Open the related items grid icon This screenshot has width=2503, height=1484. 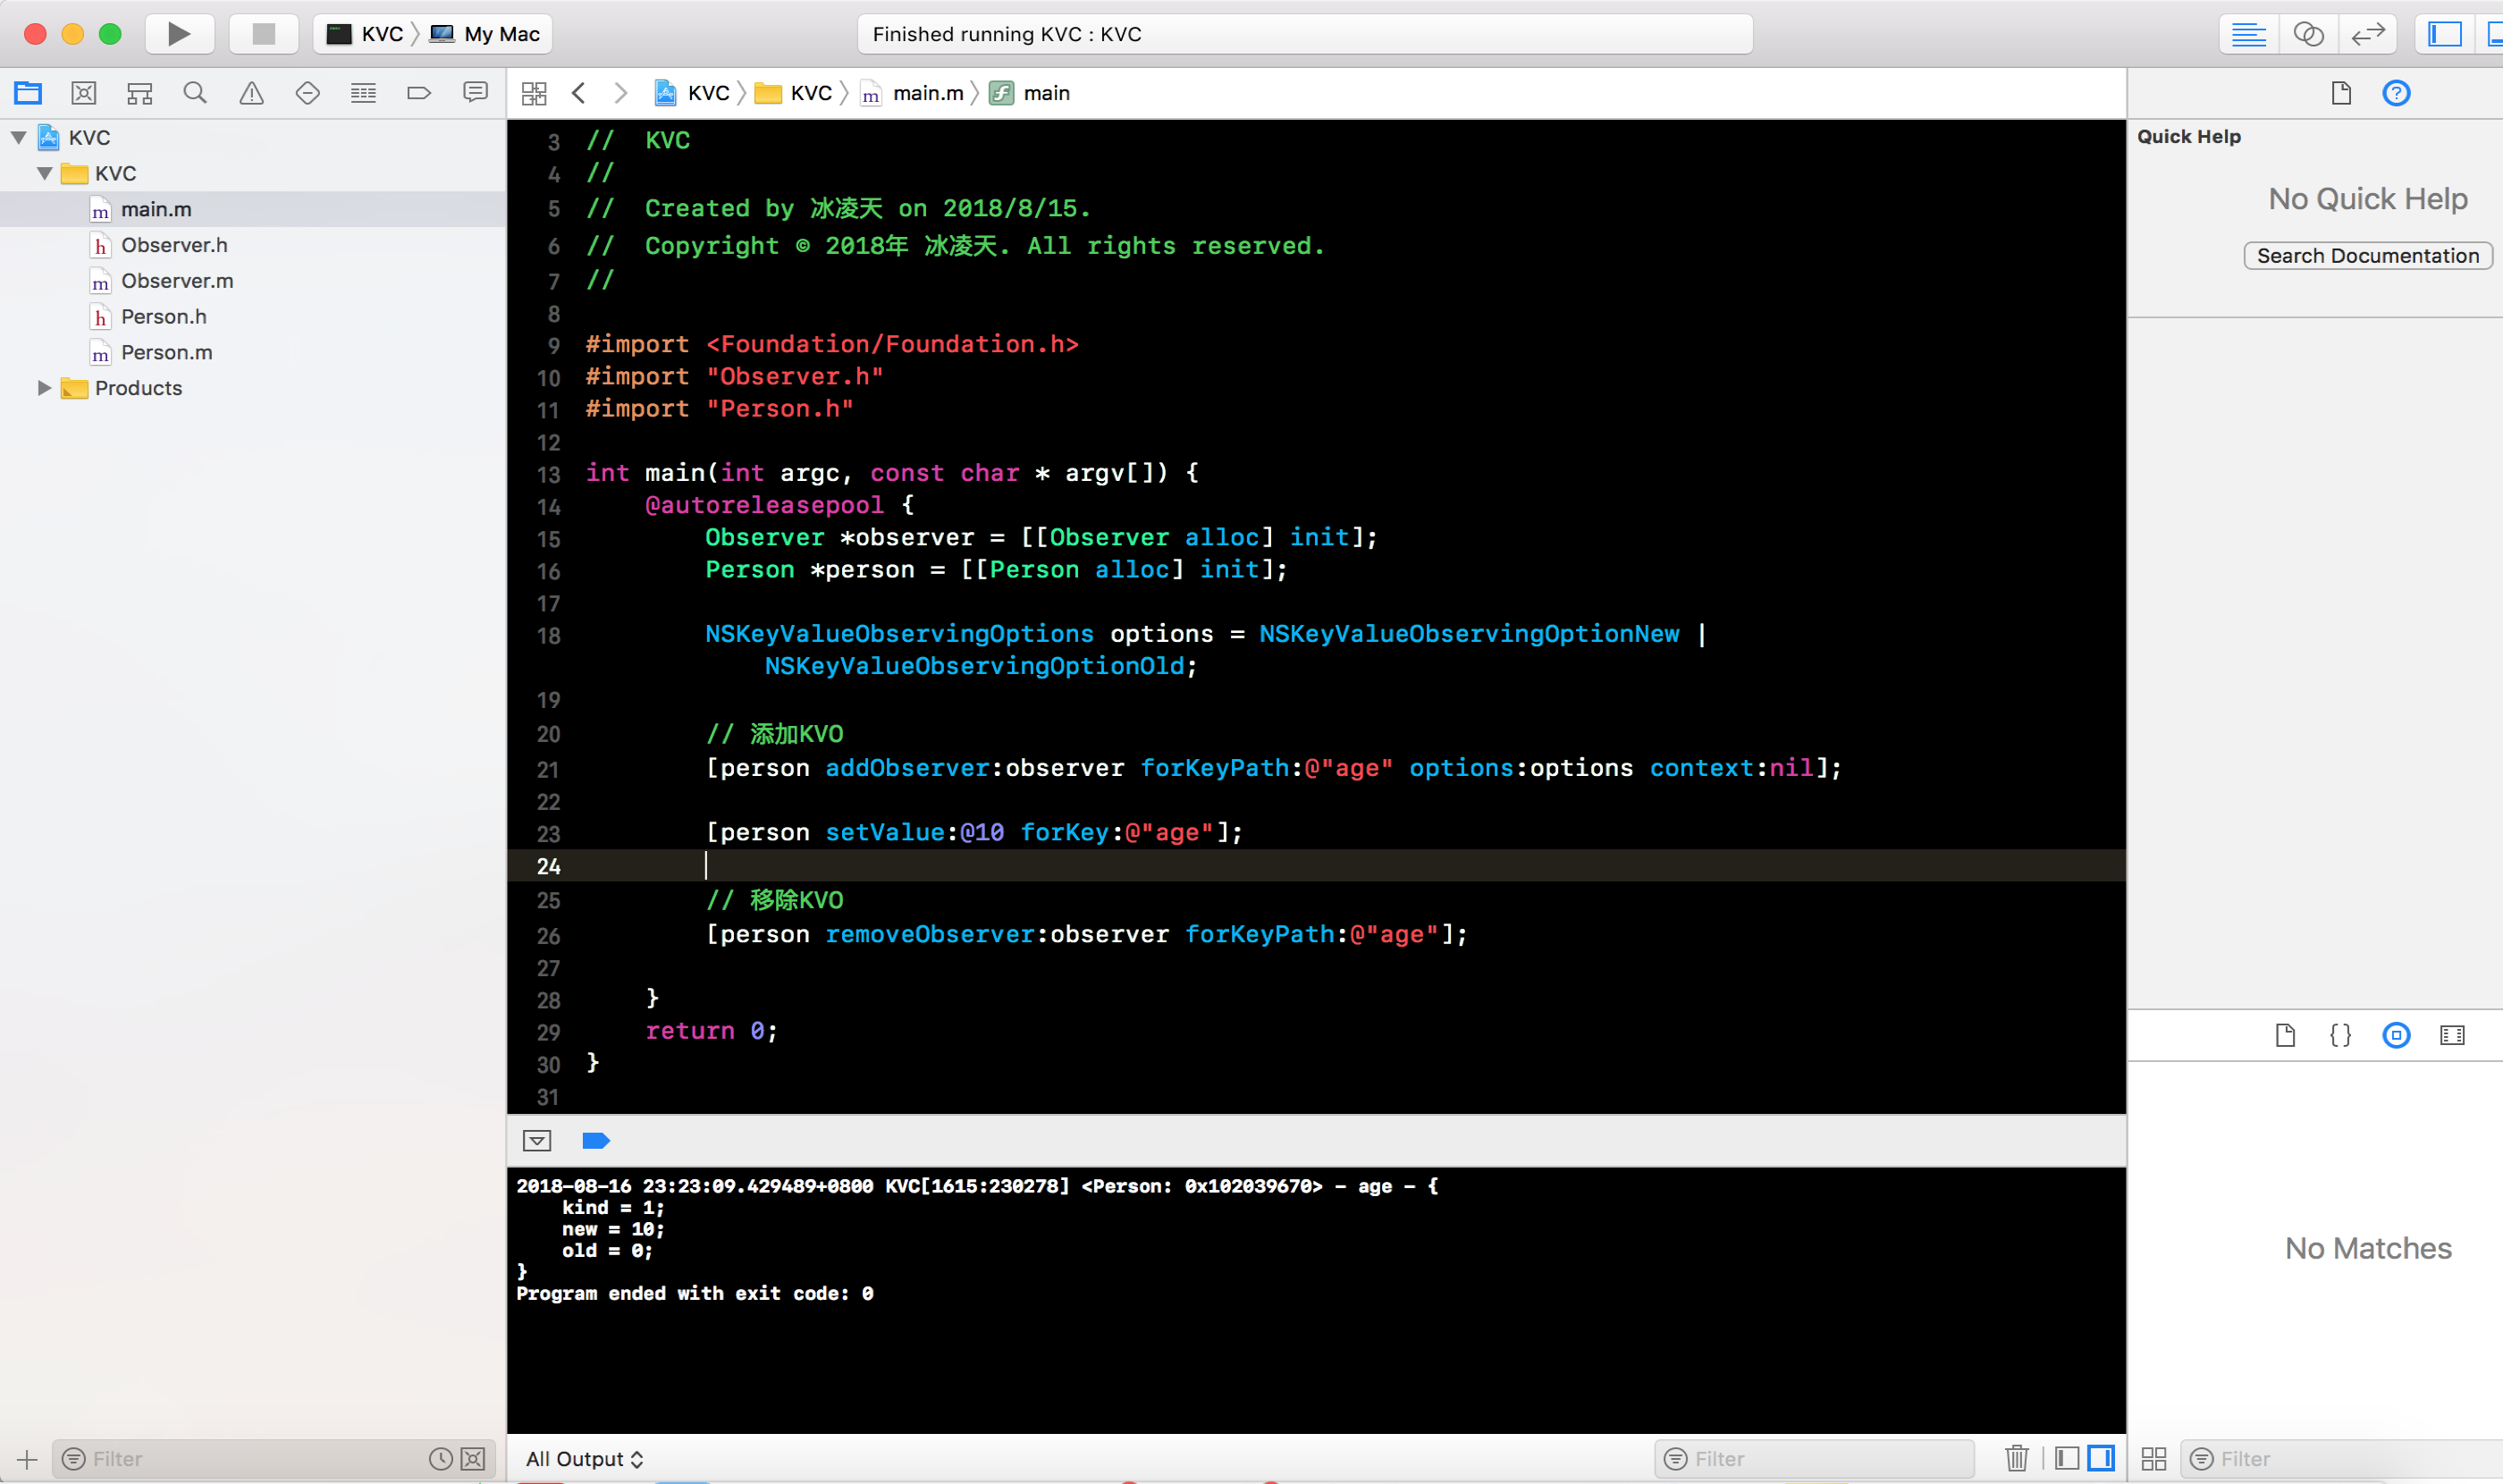pos(534,93)
